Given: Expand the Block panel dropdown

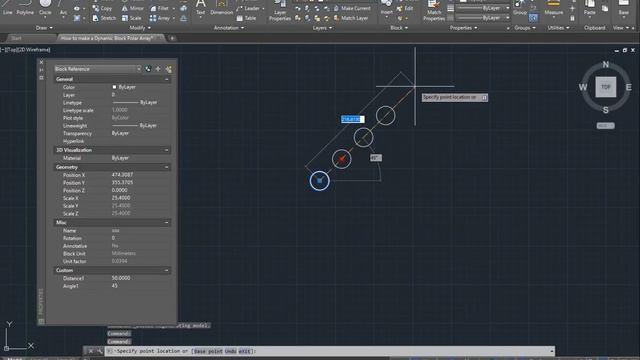Looking at the screenshot, I should click(399, 28).
